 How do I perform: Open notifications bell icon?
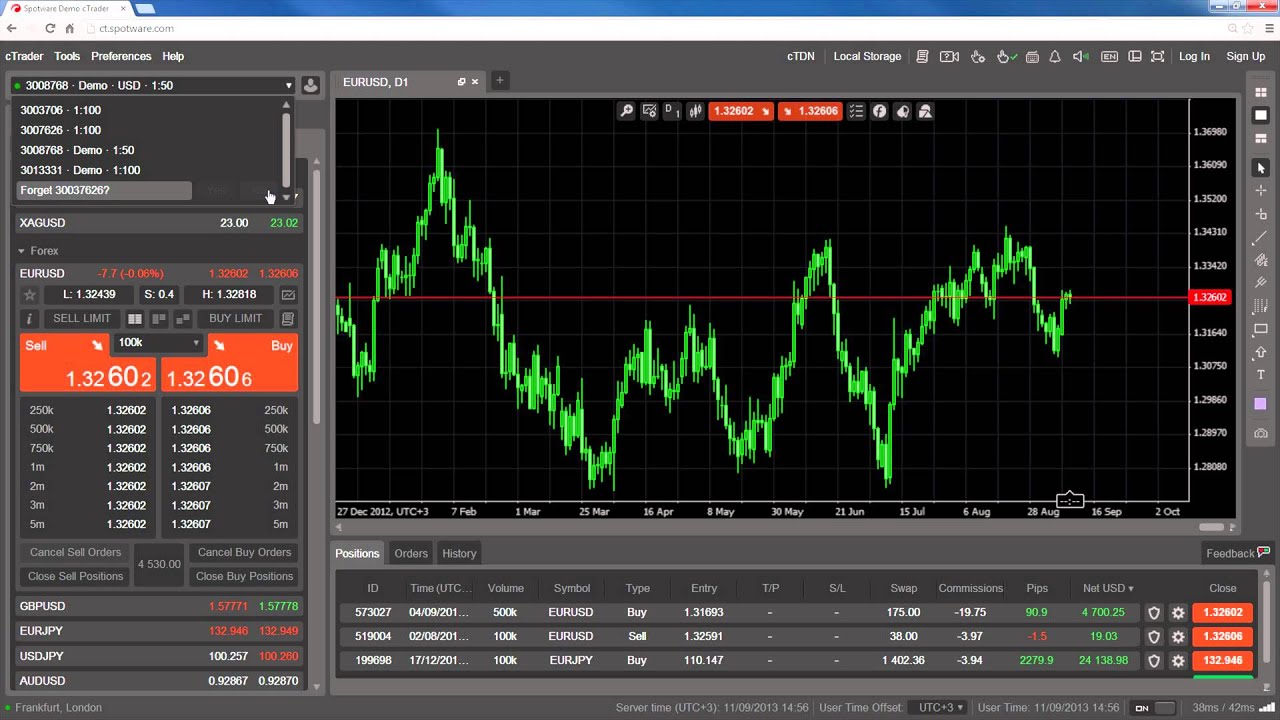pos(1055,57)
